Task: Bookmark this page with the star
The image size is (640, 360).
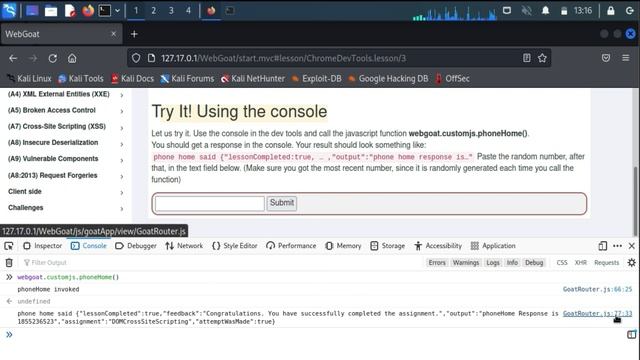Action: (x=542, y=58)
